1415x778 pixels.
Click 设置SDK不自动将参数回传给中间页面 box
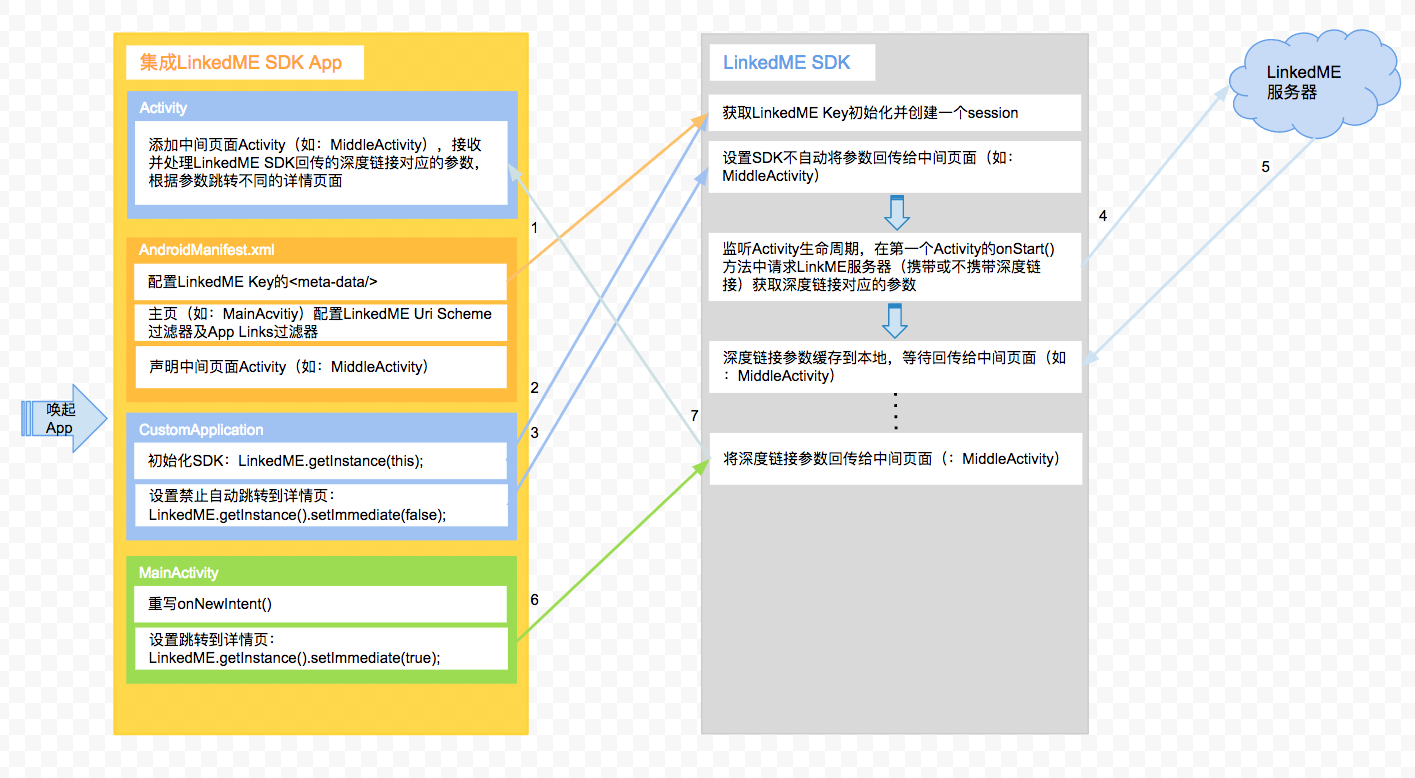tap(895, 167)
